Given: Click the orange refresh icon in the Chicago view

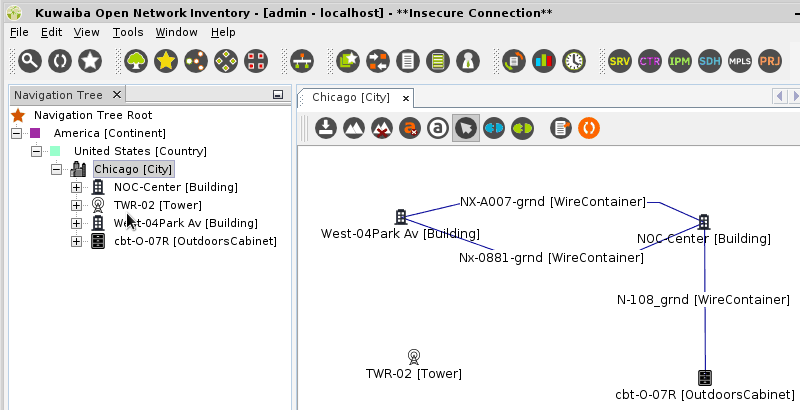Looking at the screenshot, I should coord(590,128).
